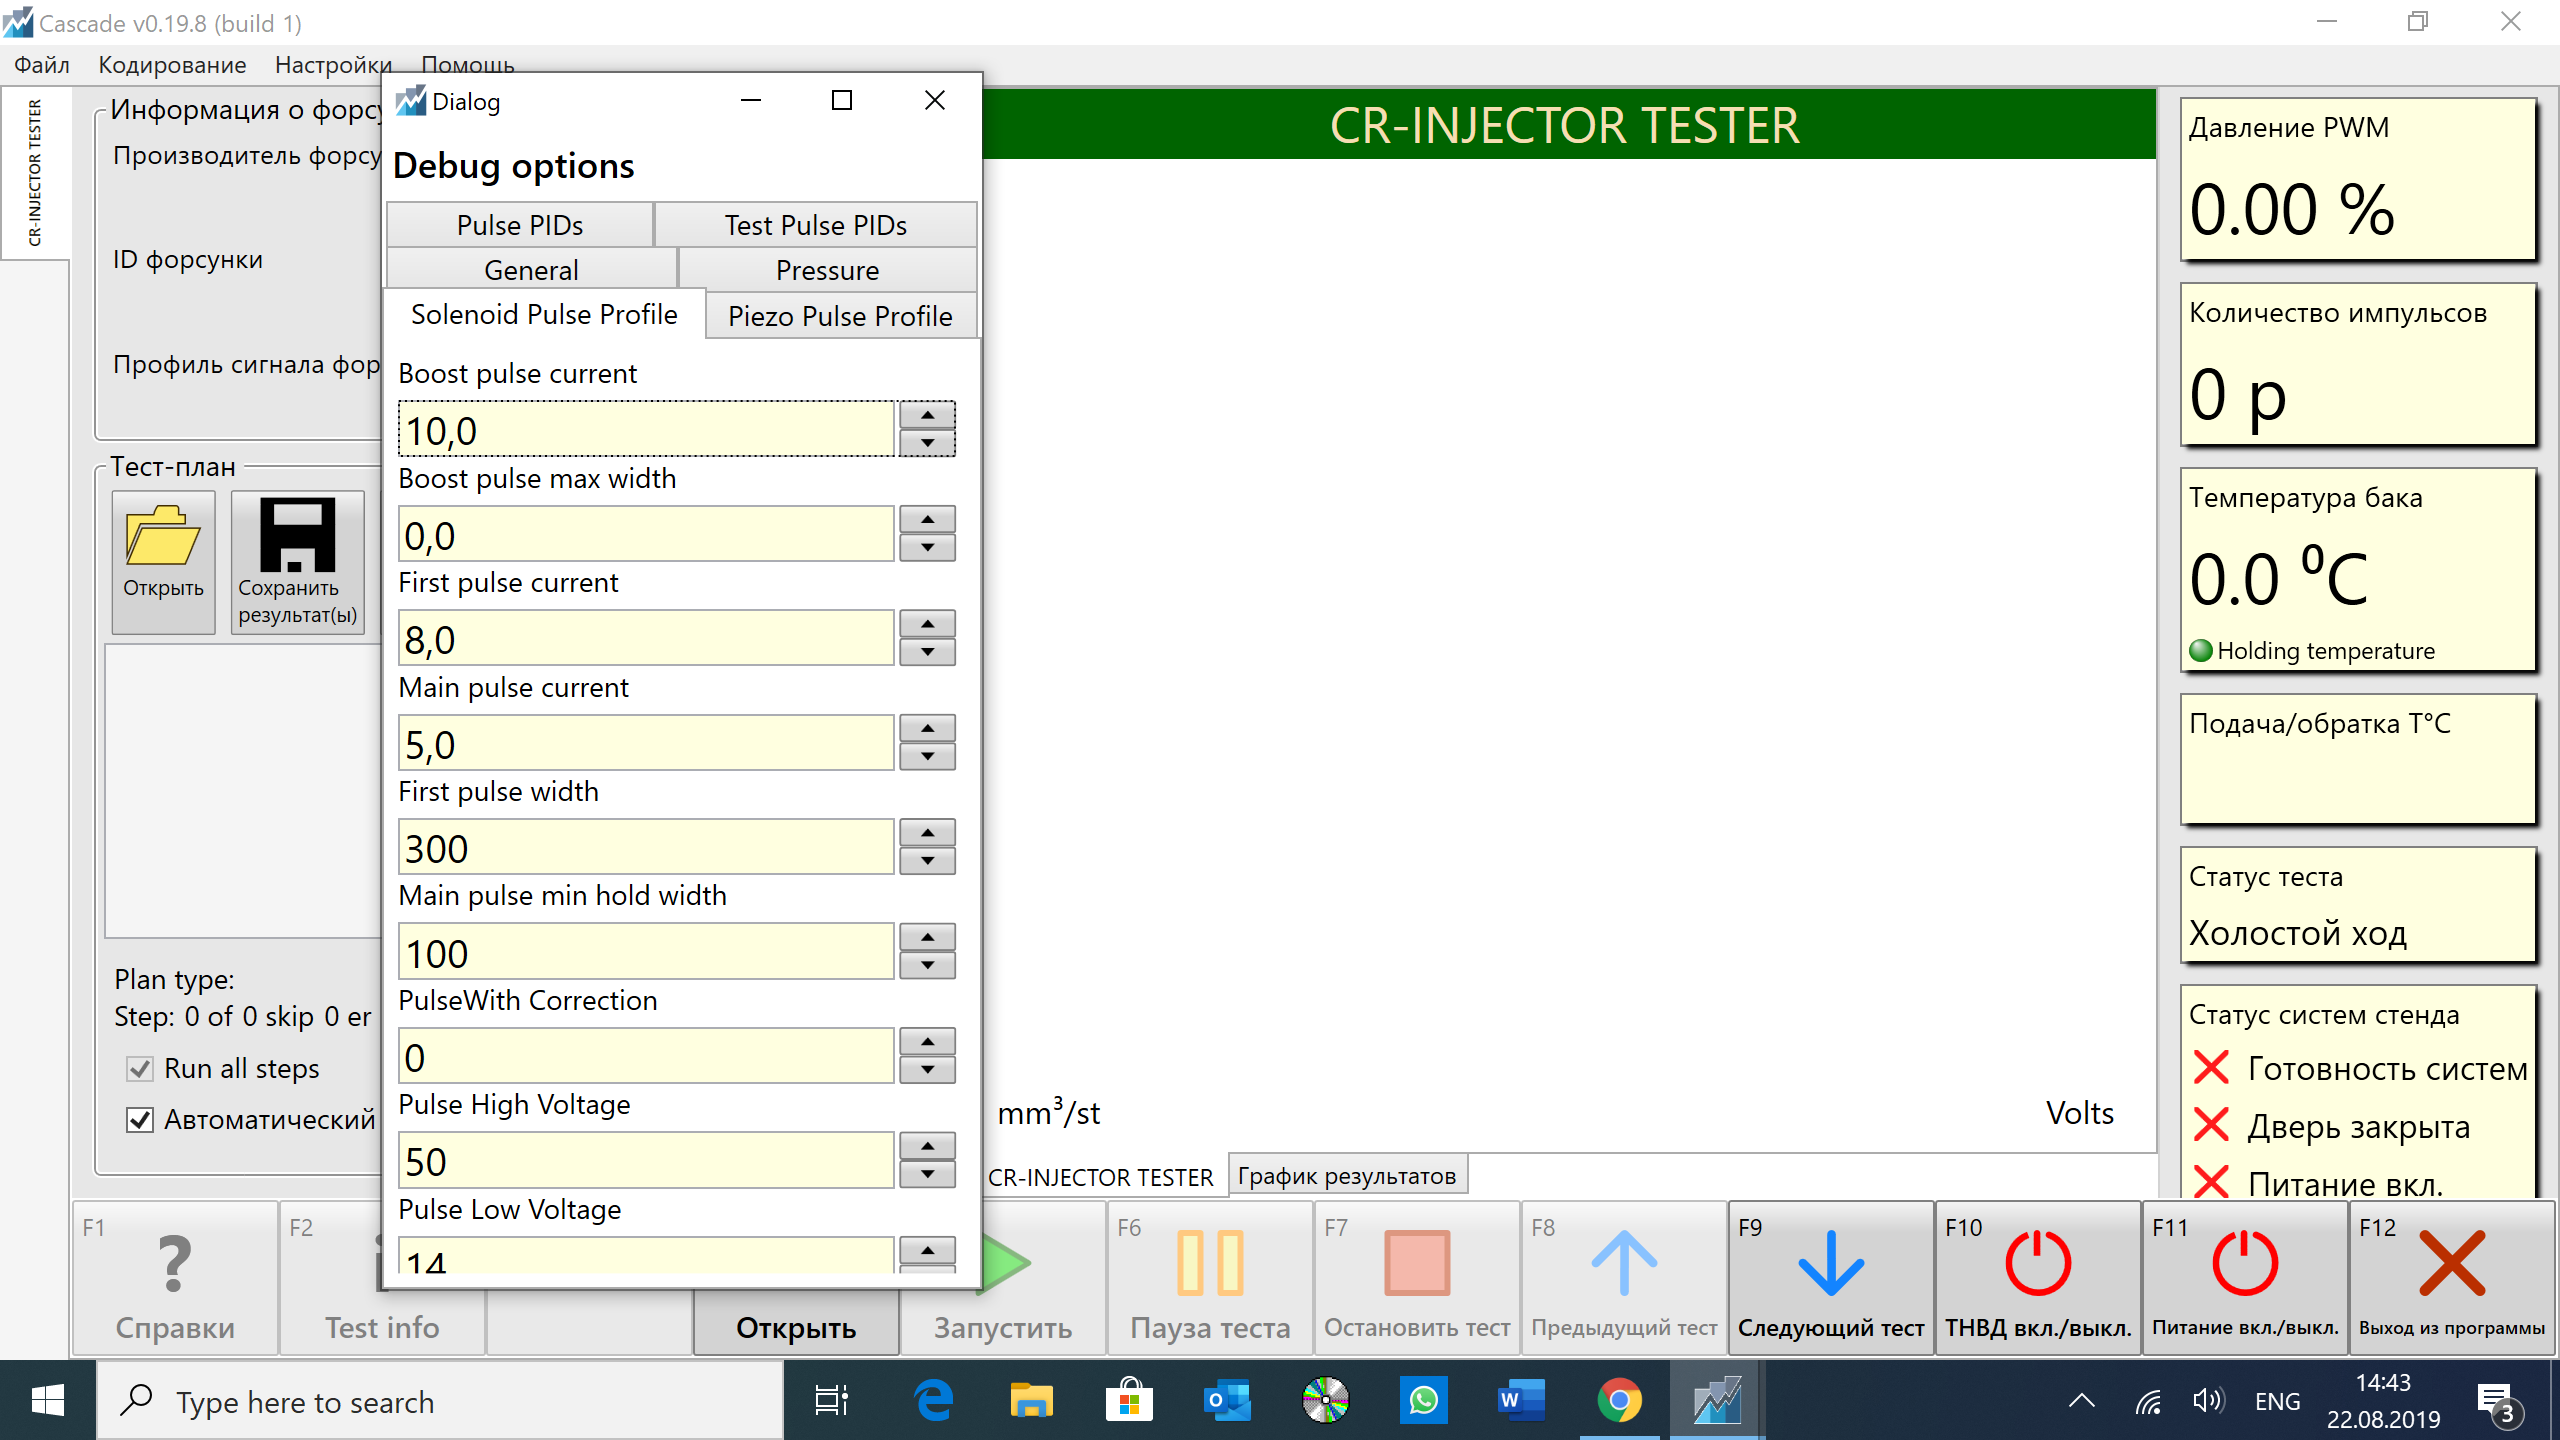This screenshot has height=1440, width=2560.
Task: Switch to График результатов tab
Action: pos(1346,1176)
